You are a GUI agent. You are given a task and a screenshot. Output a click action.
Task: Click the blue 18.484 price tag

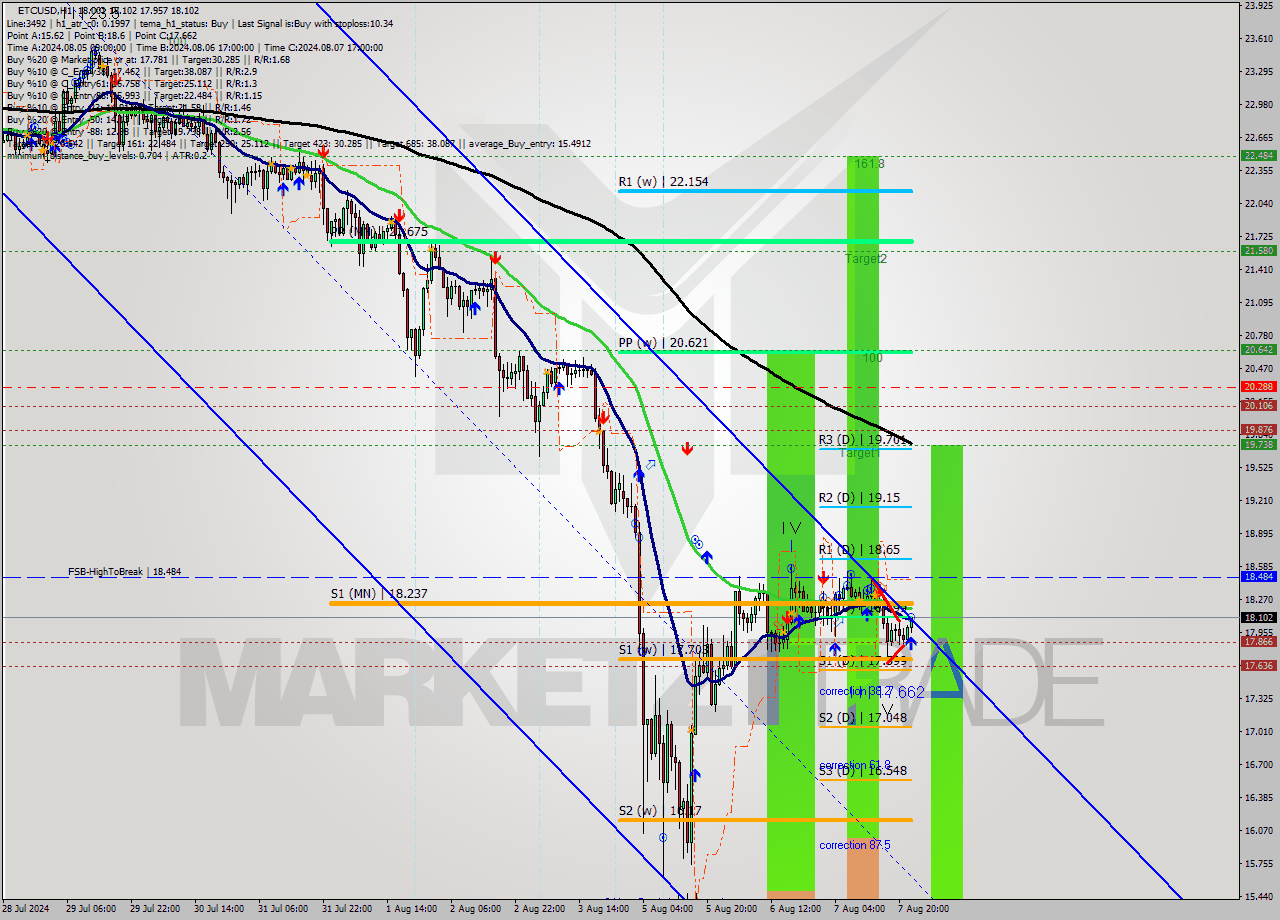point(1257,577)
